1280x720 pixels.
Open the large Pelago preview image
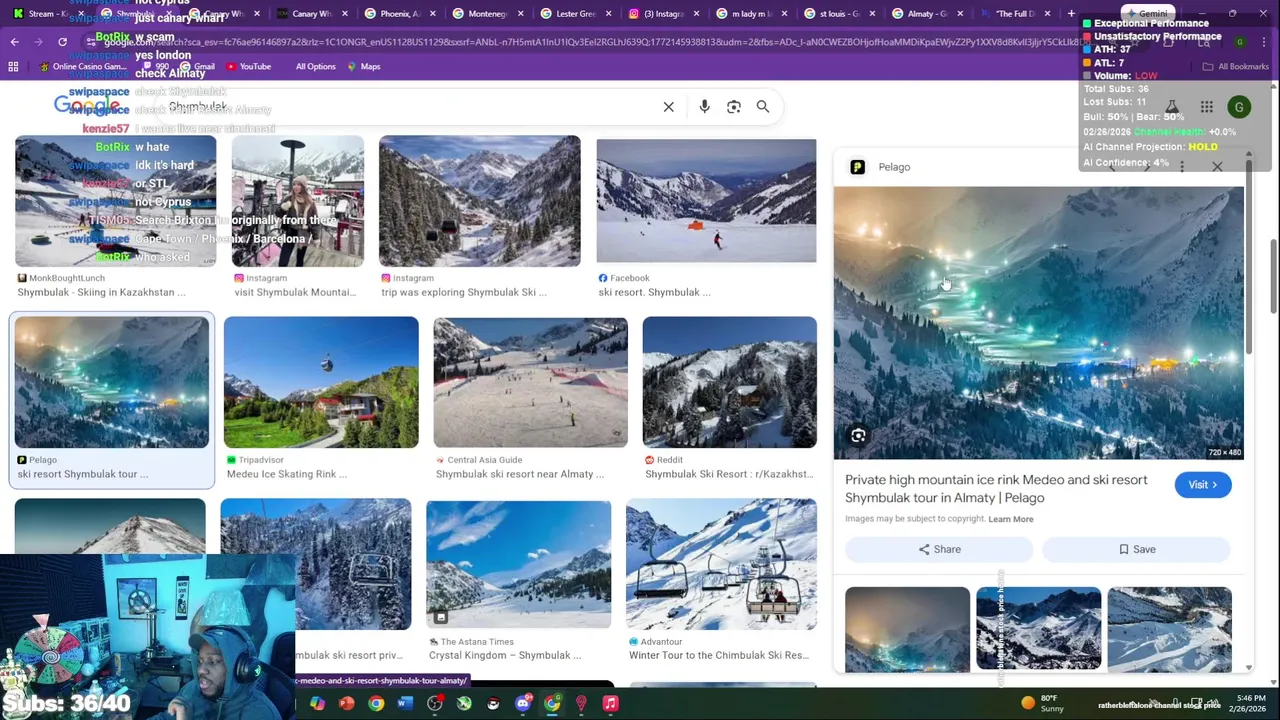click(x=1038, y=323)
